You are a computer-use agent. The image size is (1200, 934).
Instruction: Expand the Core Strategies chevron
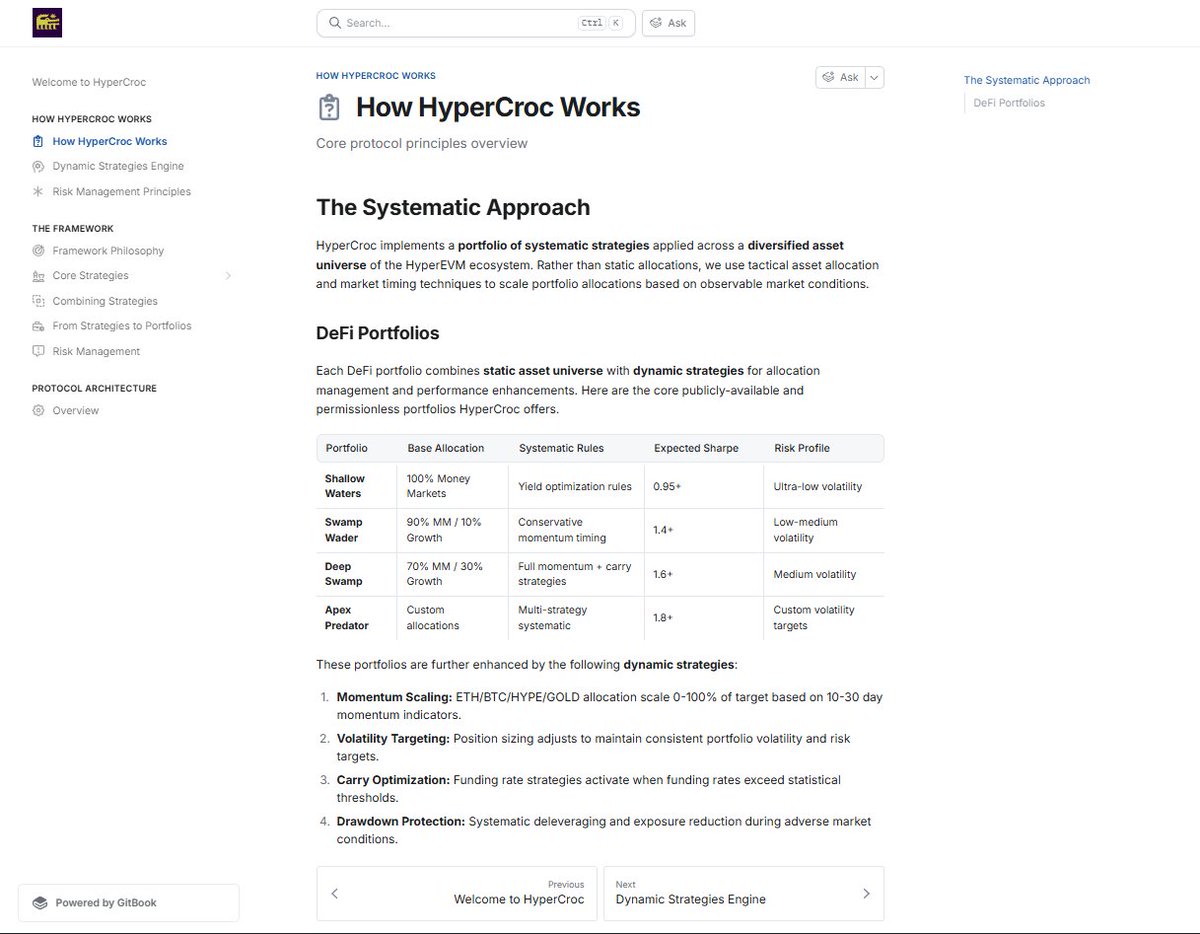[228, 276]
